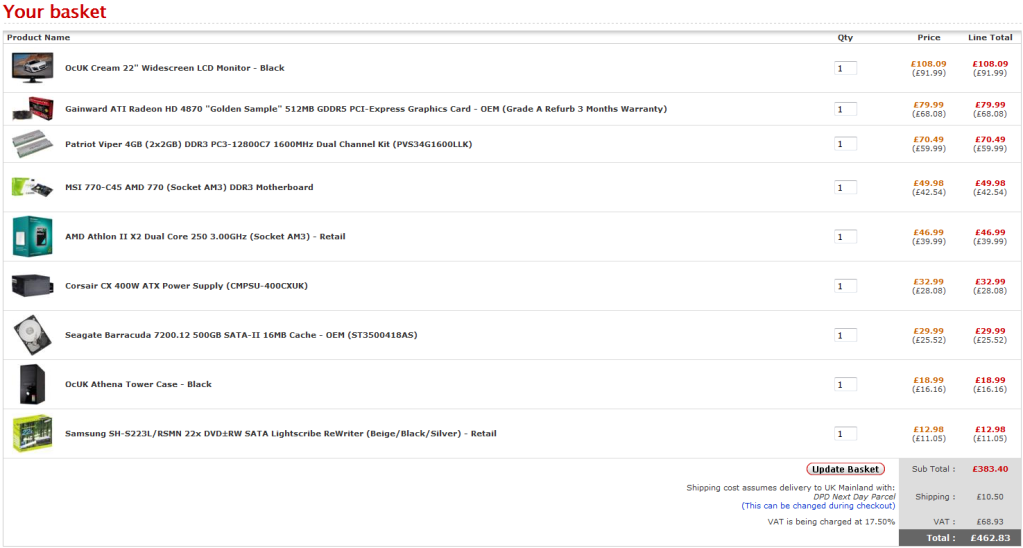Open the Samsung SH-S223L DVD±RW product link

tap(281, 434)
